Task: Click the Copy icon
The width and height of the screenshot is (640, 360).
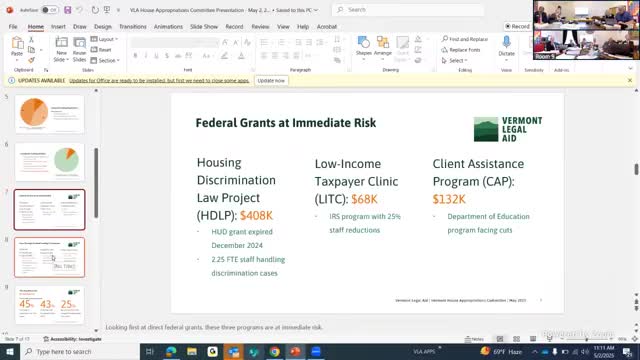Action: point(31,50)
